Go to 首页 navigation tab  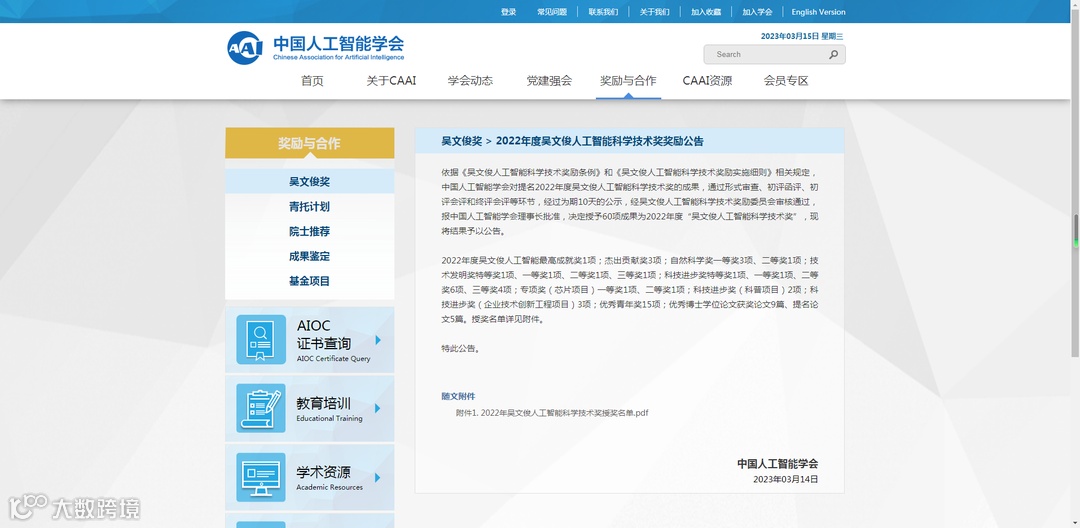[x=312, y=81]
